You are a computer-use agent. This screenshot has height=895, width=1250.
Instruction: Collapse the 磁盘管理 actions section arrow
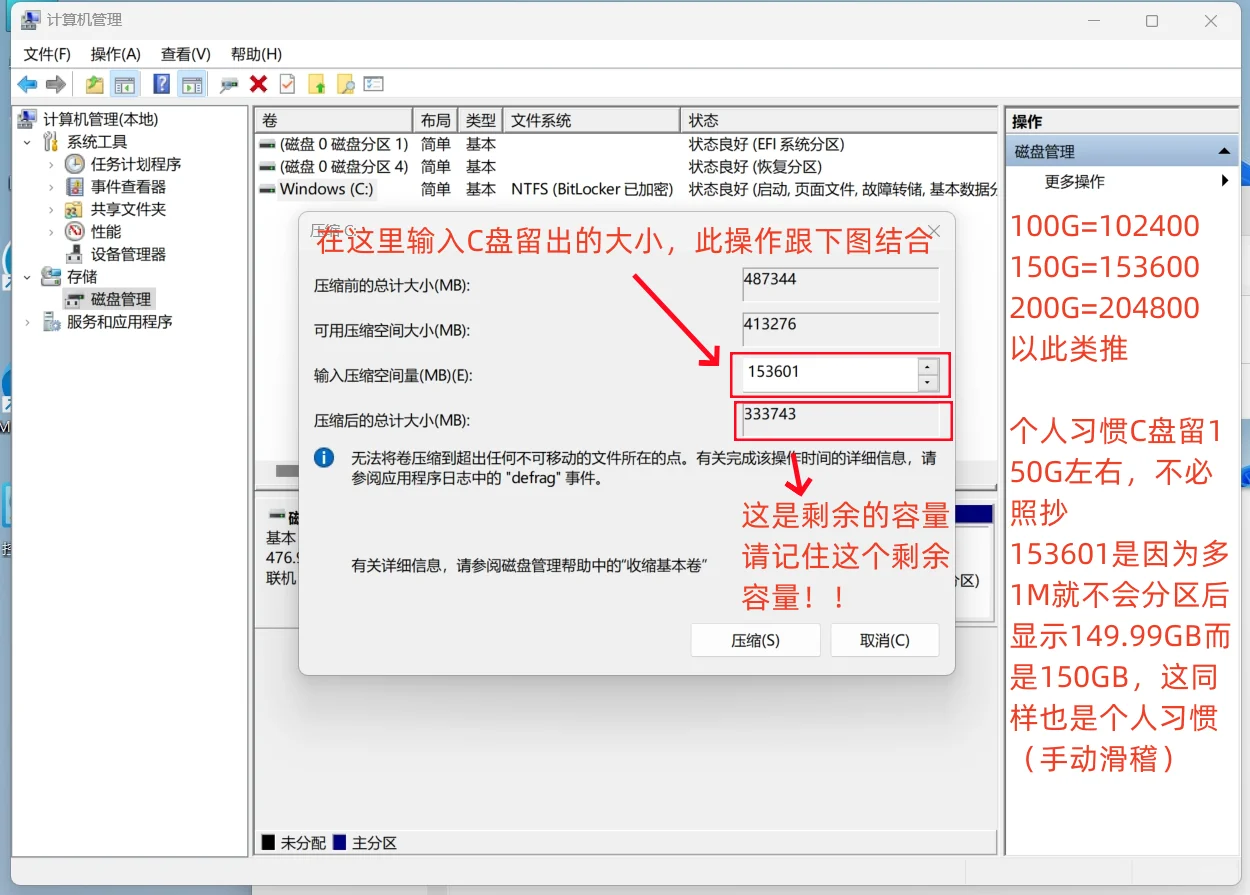click(x=1223, y=151)
